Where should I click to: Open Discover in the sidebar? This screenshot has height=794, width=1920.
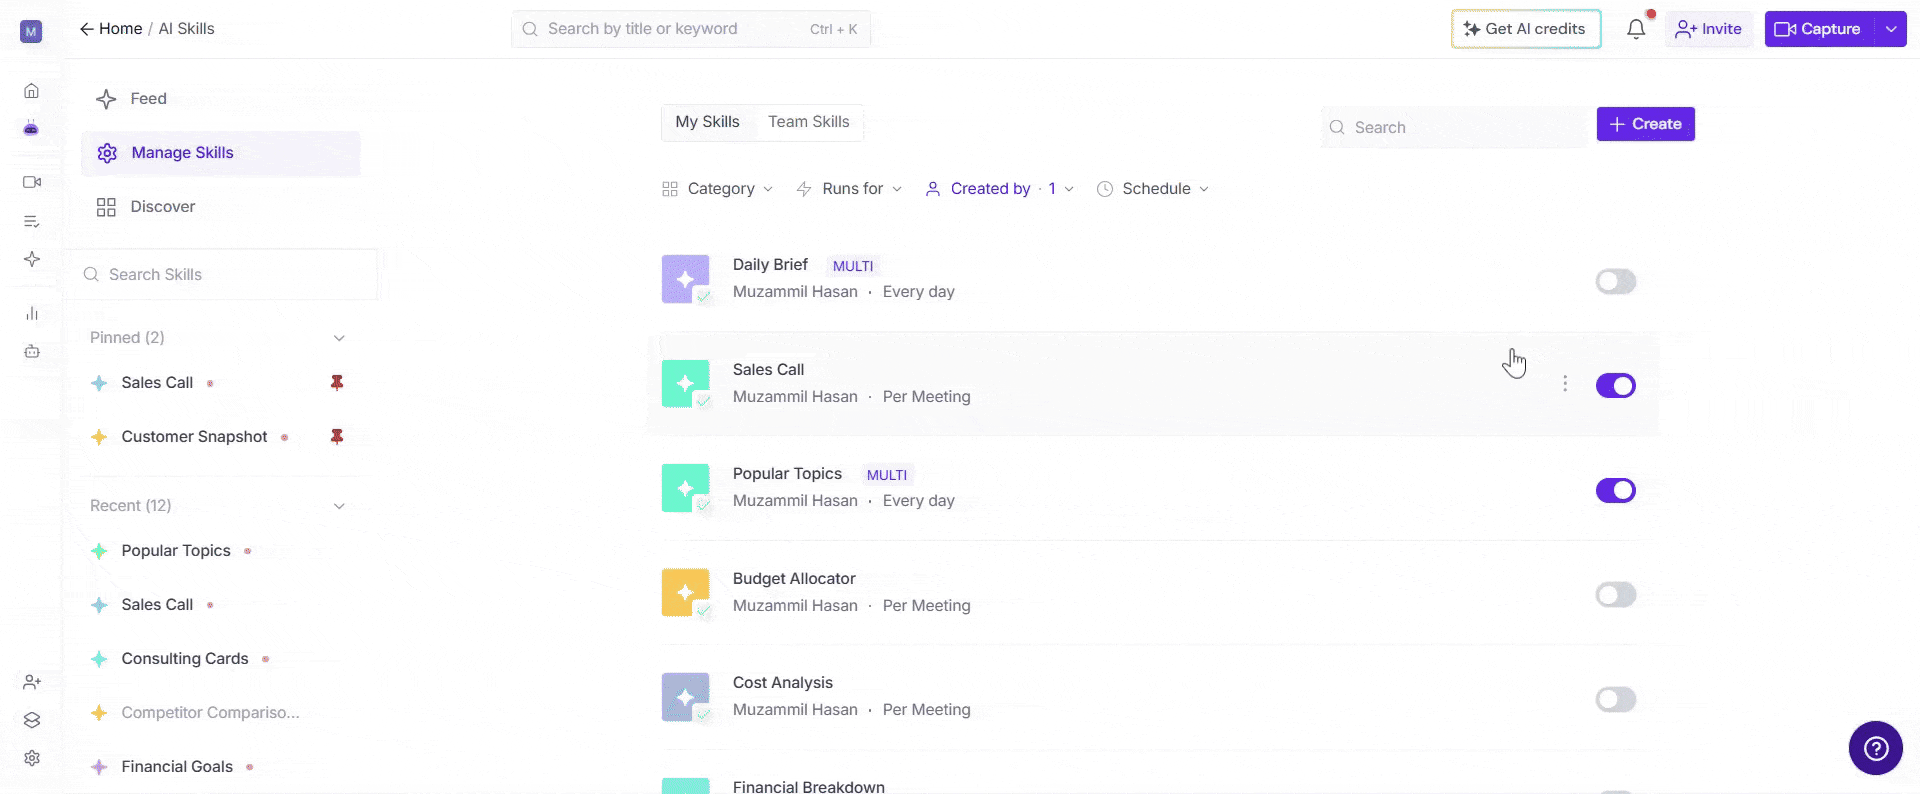coord(220,207)
